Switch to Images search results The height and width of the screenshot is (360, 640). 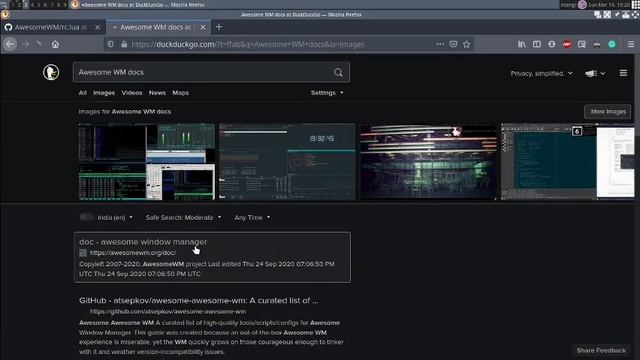[x=104, y=93]
